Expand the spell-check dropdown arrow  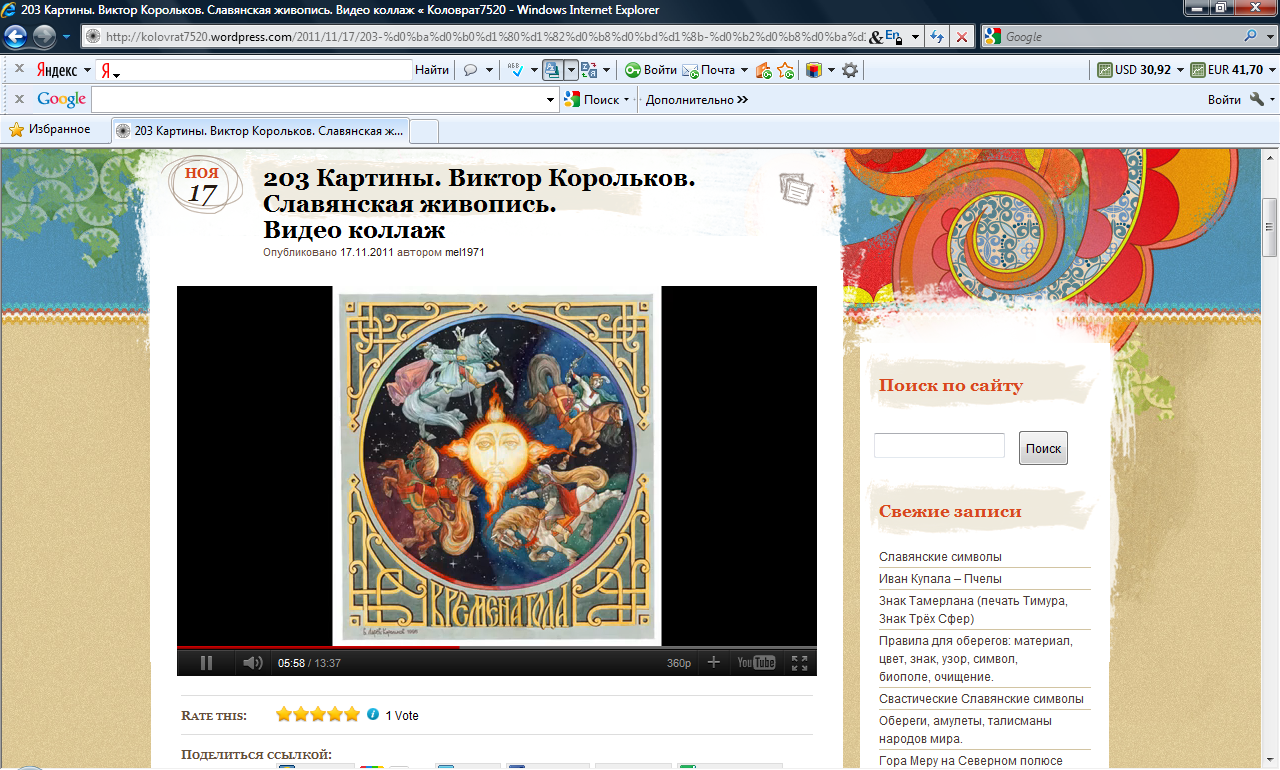pos(535,70)
